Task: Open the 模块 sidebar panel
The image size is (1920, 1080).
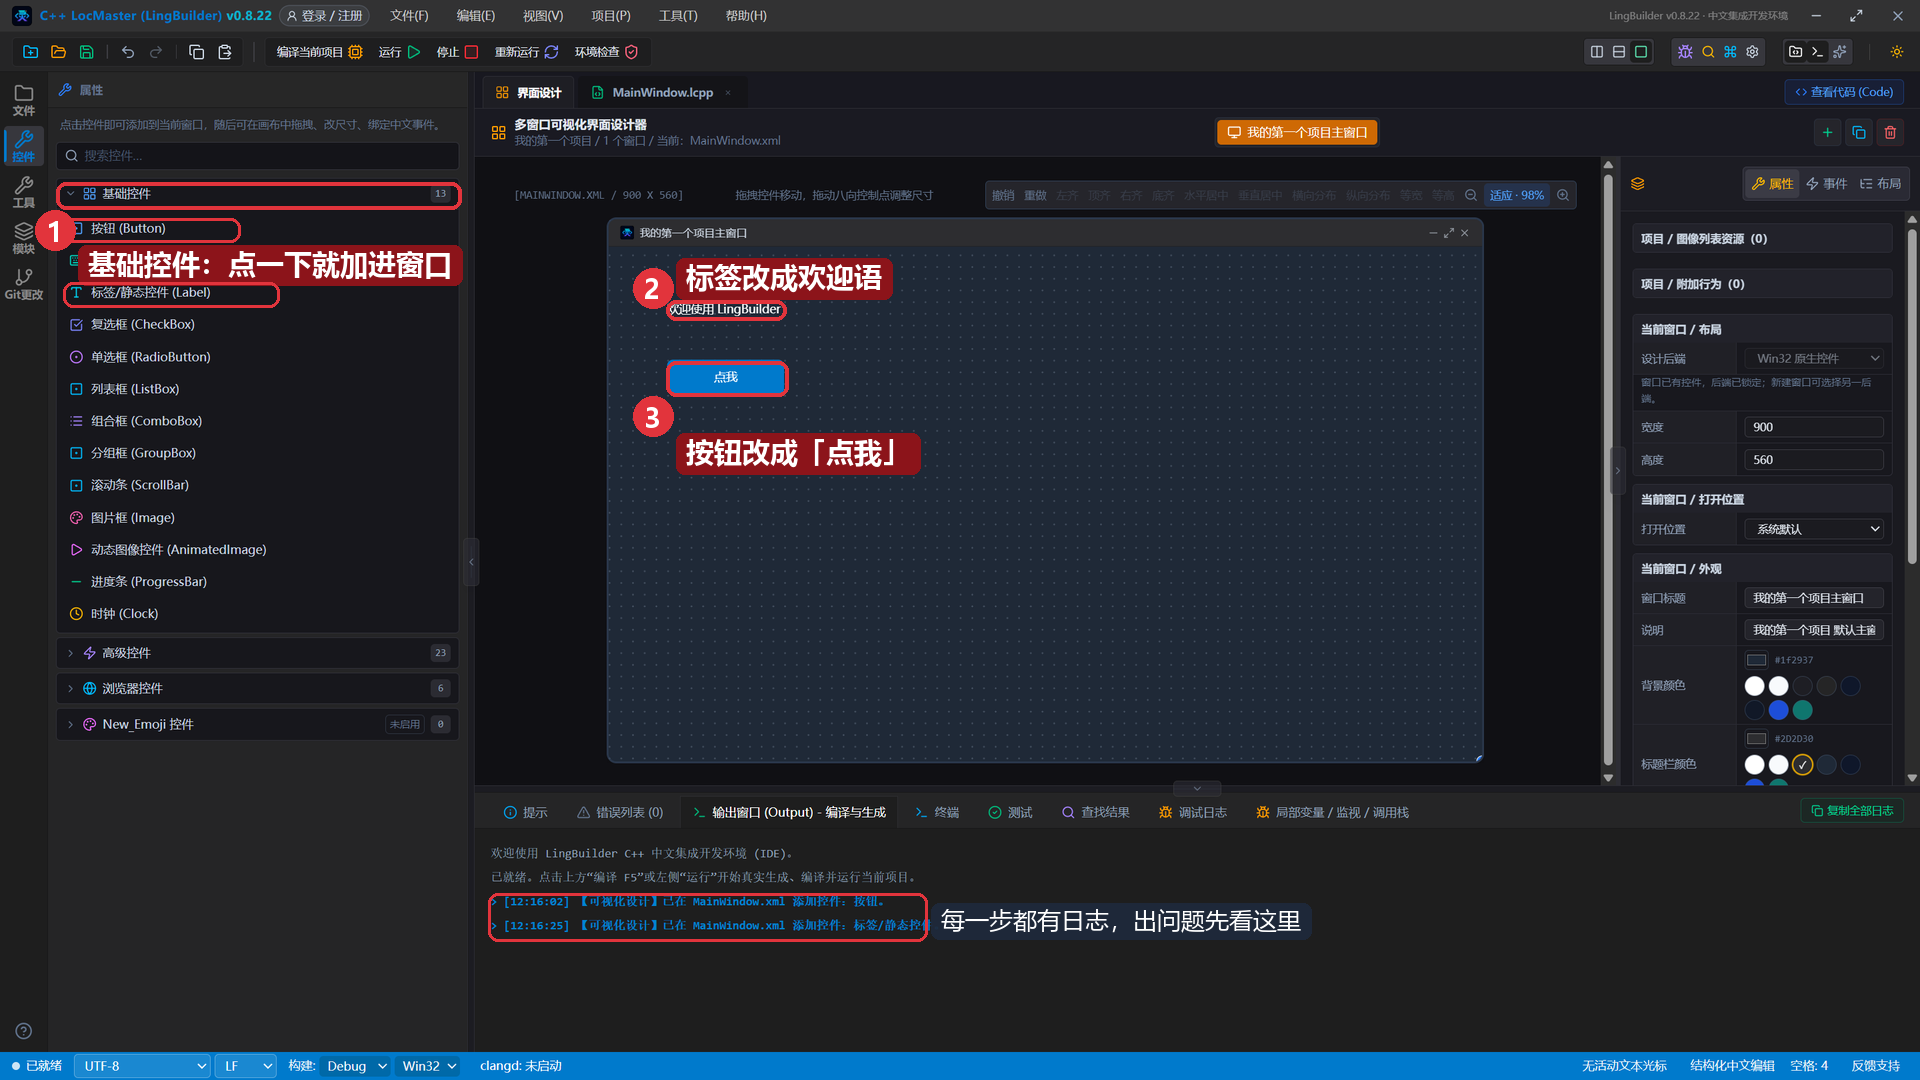Action: pyautogui.click(x=24, y=237)
